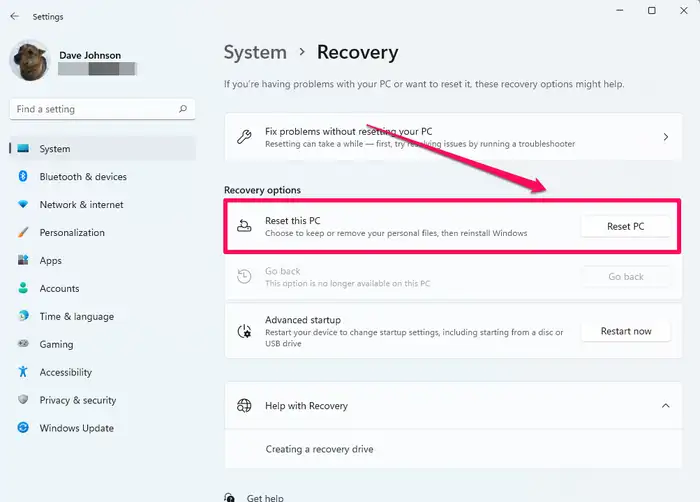Open Creating a recovery drive link
This screenshot has width=700, height=502.
[319, 449]
